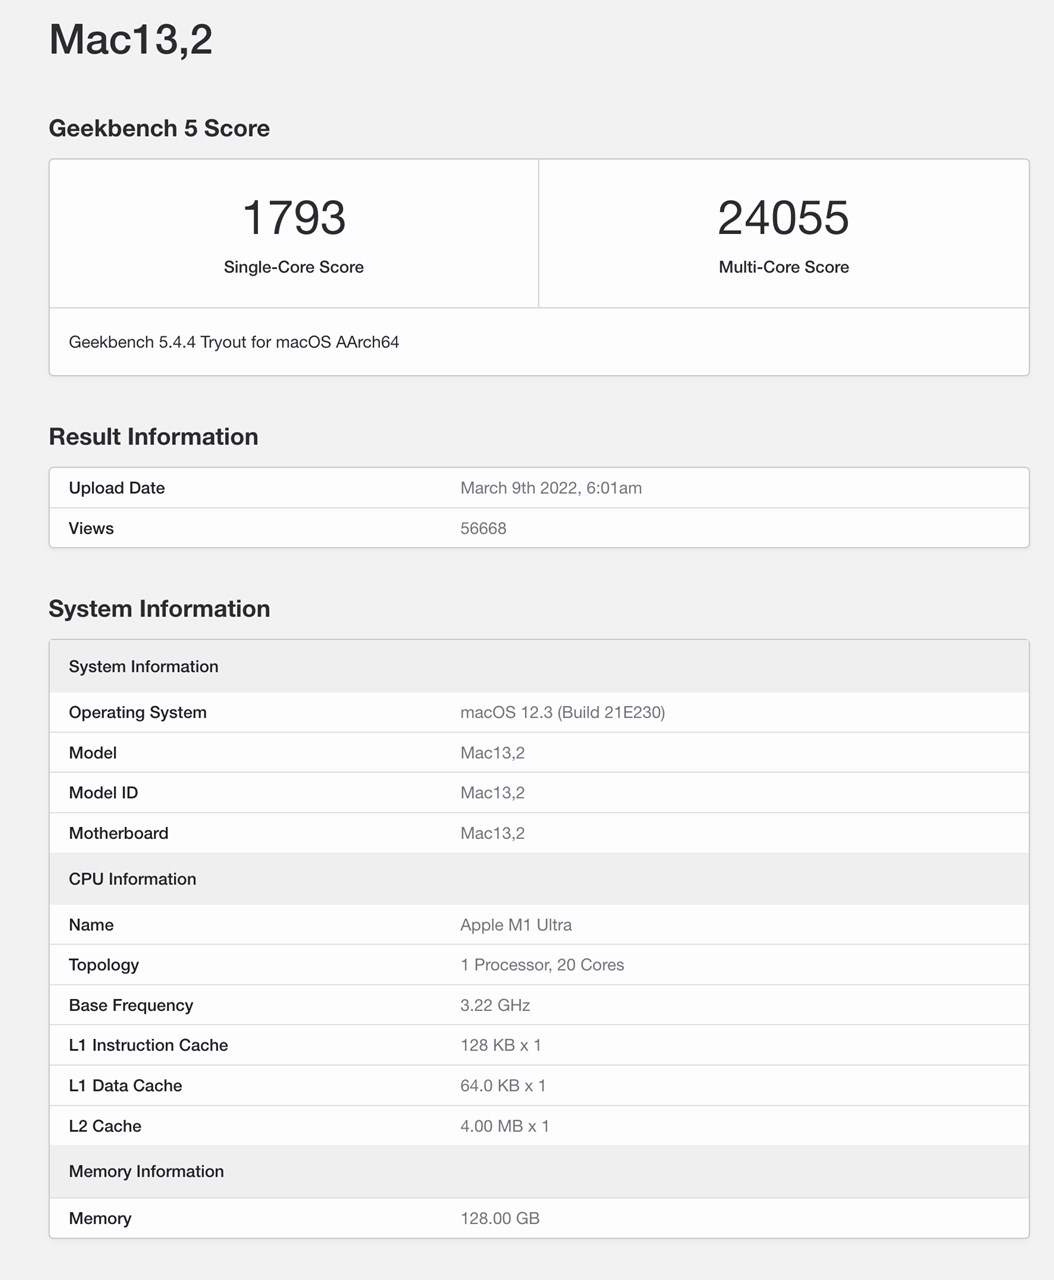1054x1280 pixels.
Task: Click the L1 Data Cache 64.0 KB value
Action: click(x=503, y=1085)
